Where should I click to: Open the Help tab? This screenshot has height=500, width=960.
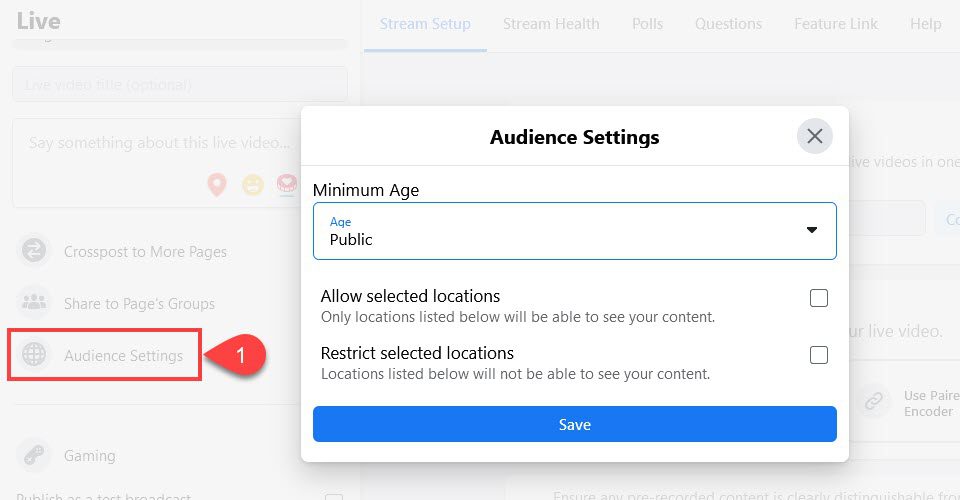926,24
